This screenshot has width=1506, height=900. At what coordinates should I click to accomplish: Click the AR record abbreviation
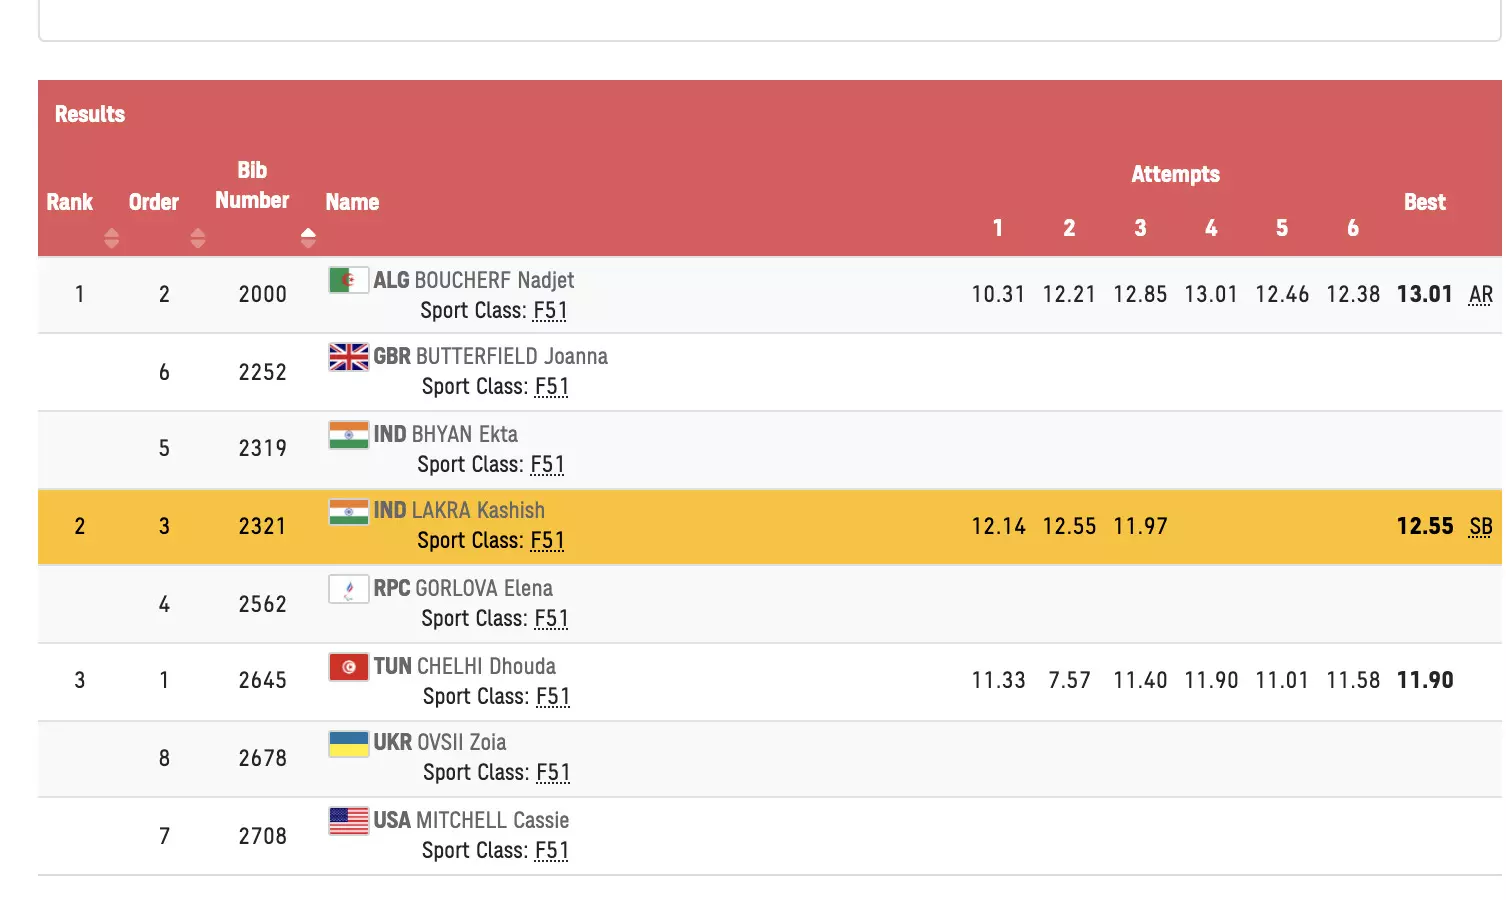tap(1480, 295)
